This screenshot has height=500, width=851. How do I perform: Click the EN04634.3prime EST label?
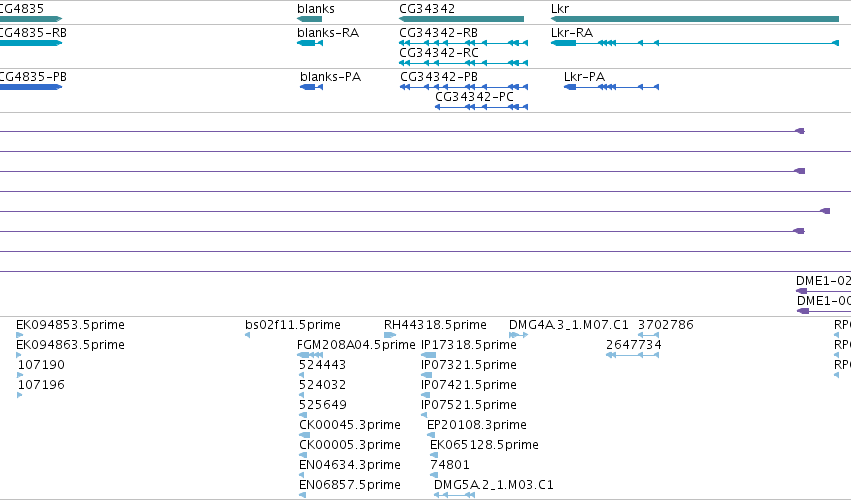point(350,465)
